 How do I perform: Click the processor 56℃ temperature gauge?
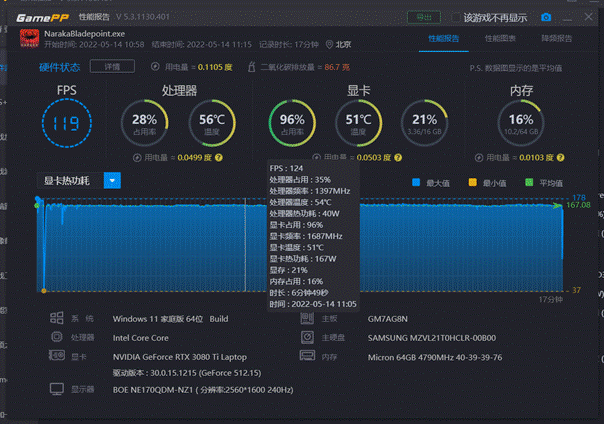coord(212,124)
